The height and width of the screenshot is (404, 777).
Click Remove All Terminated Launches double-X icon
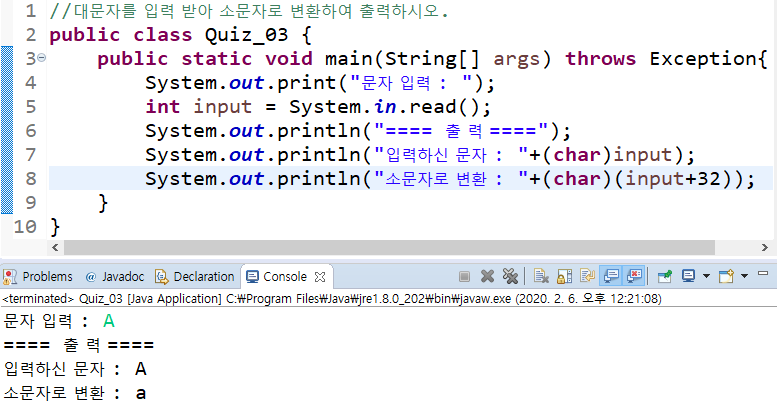point(510,276)
